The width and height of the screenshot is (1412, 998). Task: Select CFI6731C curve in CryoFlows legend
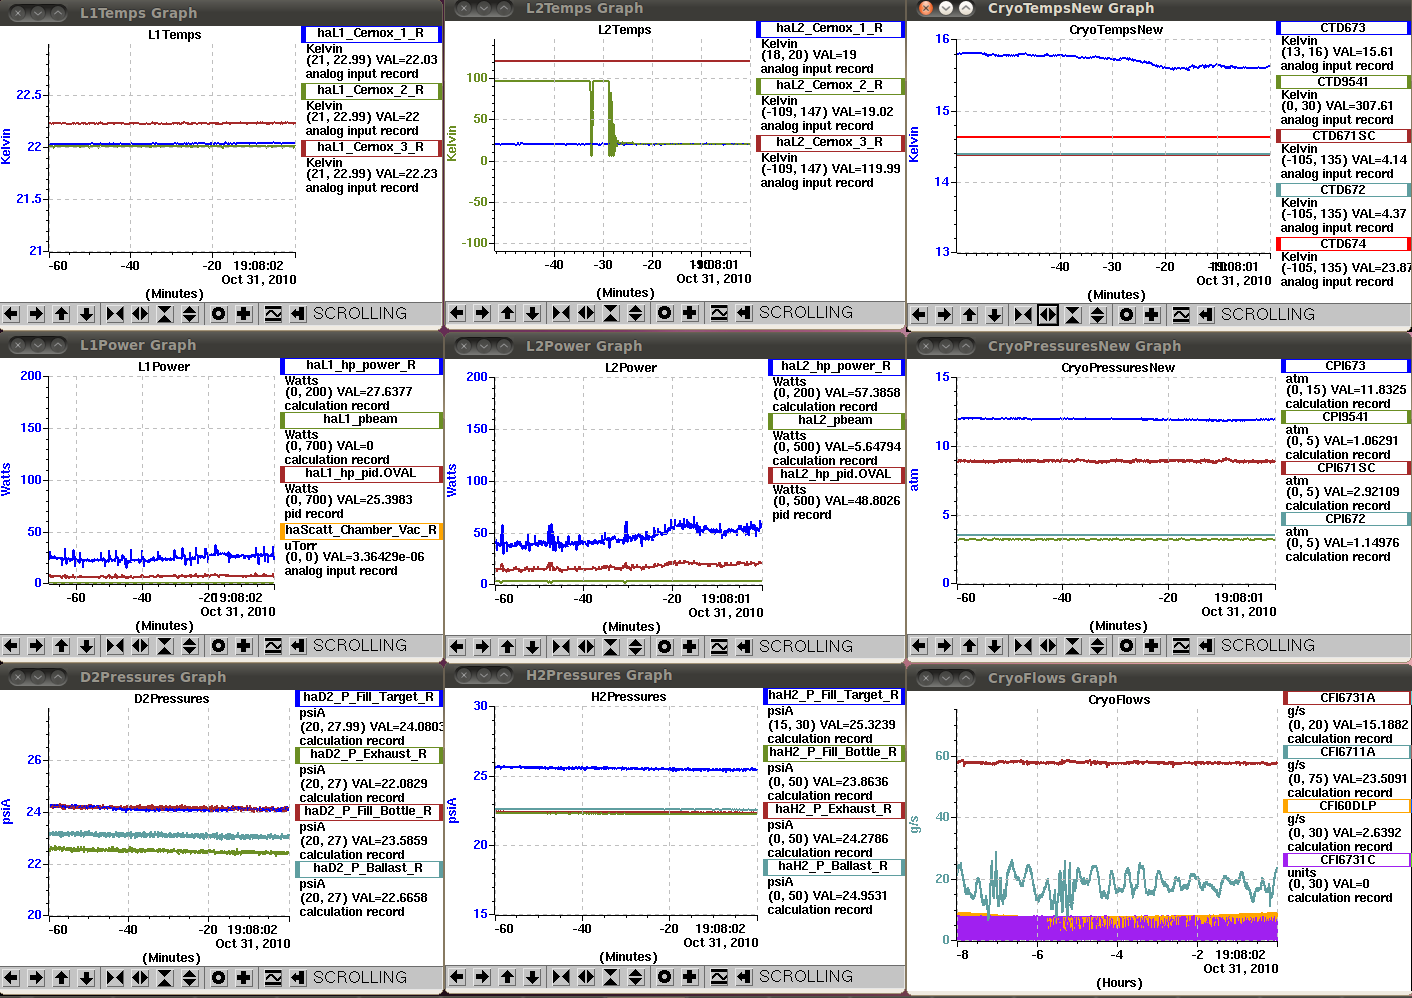pyautogui.click(x=1347, y=860)
